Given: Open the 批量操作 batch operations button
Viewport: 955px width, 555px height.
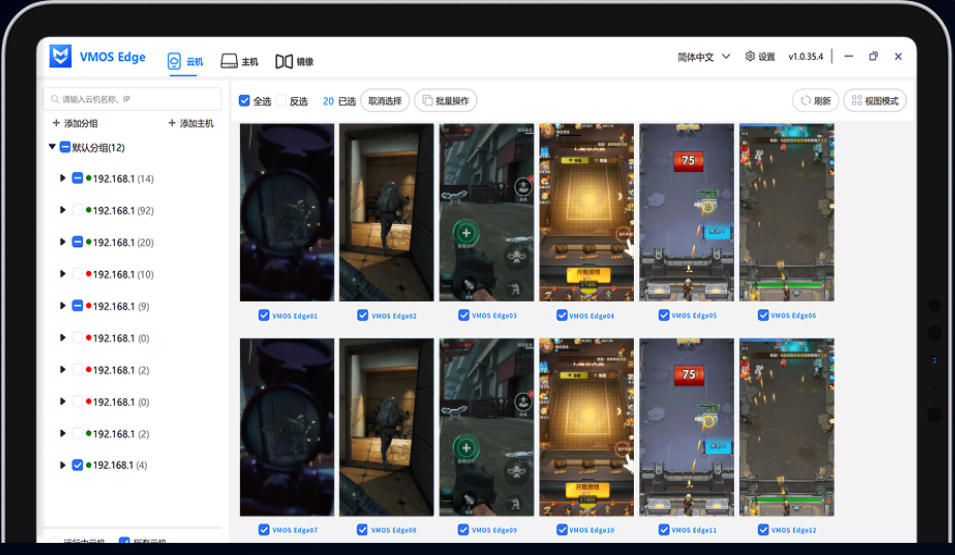Looking at the screenshot, I should (x=446, y=101).
